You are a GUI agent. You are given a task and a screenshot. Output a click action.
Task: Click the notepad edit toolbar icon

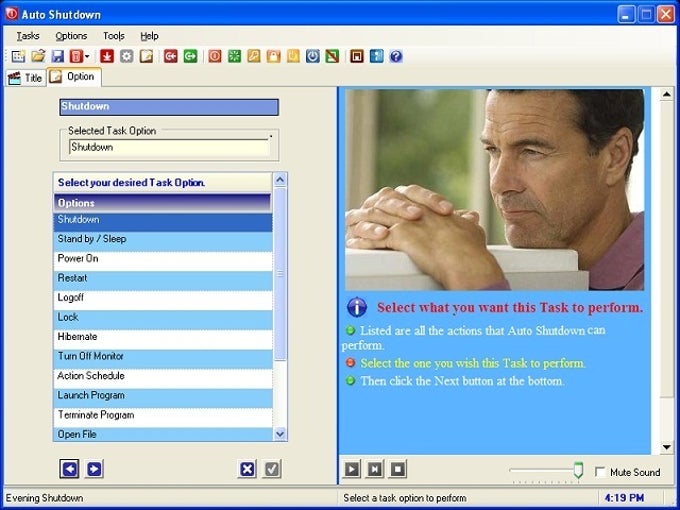[147, 56]
